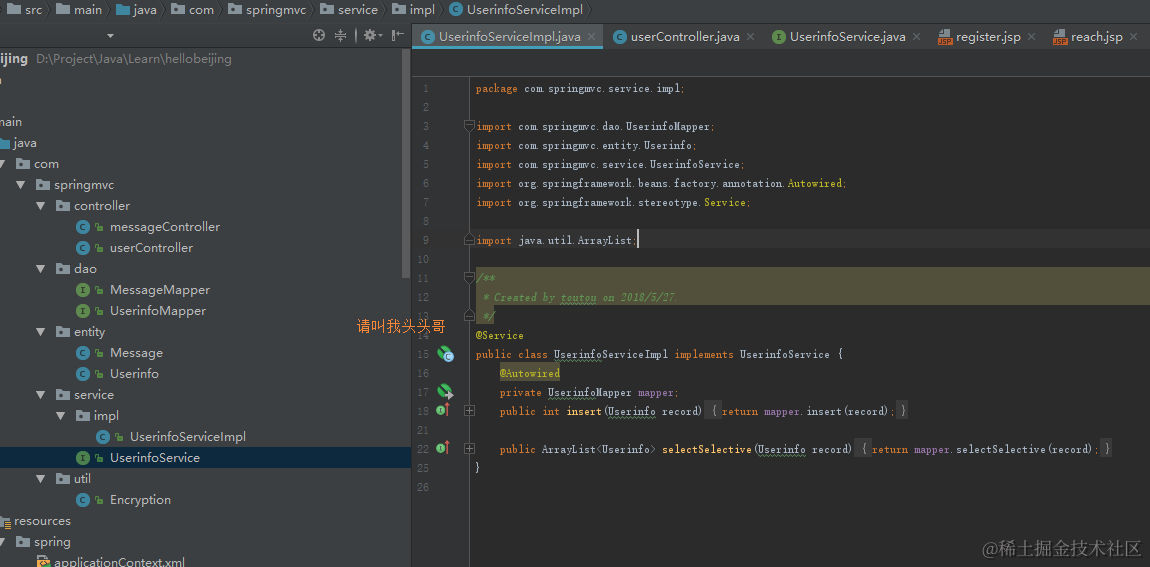This screenshot has width=1150, height=567.
Task: Click @Service annotation in code
Action: [499, 335]
